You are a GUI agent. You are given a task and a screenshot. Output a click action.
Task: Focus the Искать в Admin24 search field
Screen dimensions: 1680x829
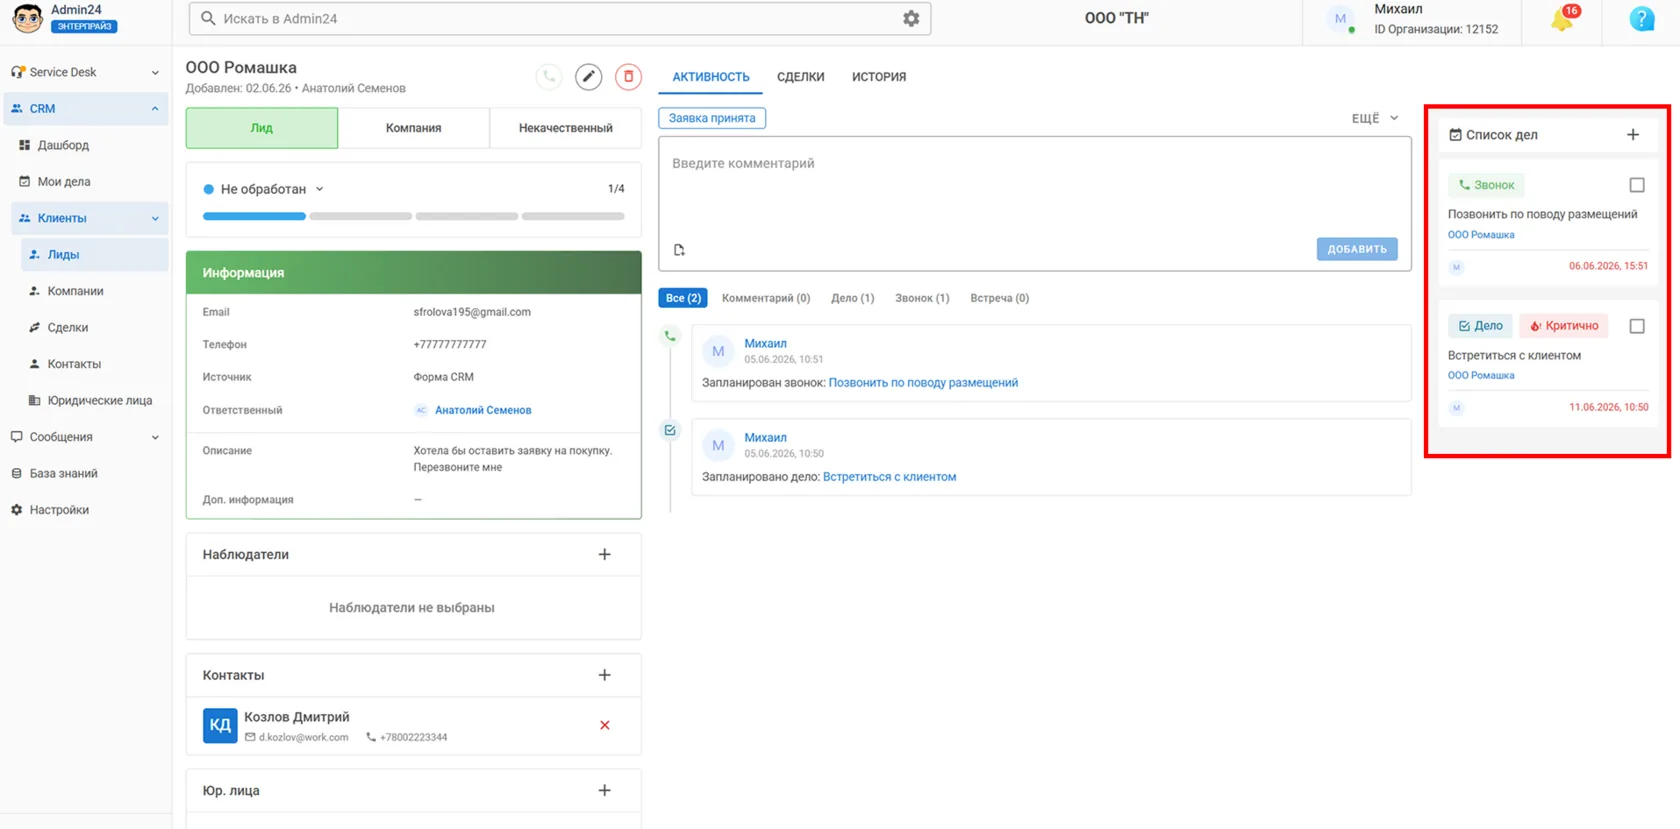(560, 19)
